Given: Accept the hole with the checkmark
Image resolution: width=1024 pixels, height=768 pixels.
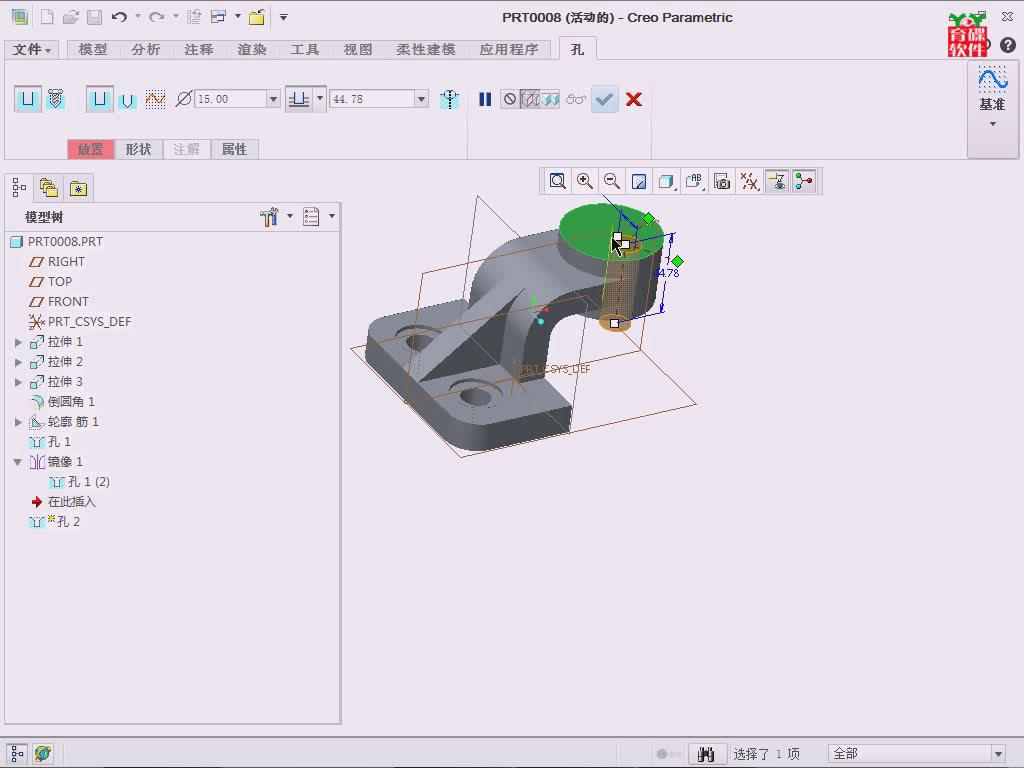Looking at the screenshot, I should pos(605,99).
